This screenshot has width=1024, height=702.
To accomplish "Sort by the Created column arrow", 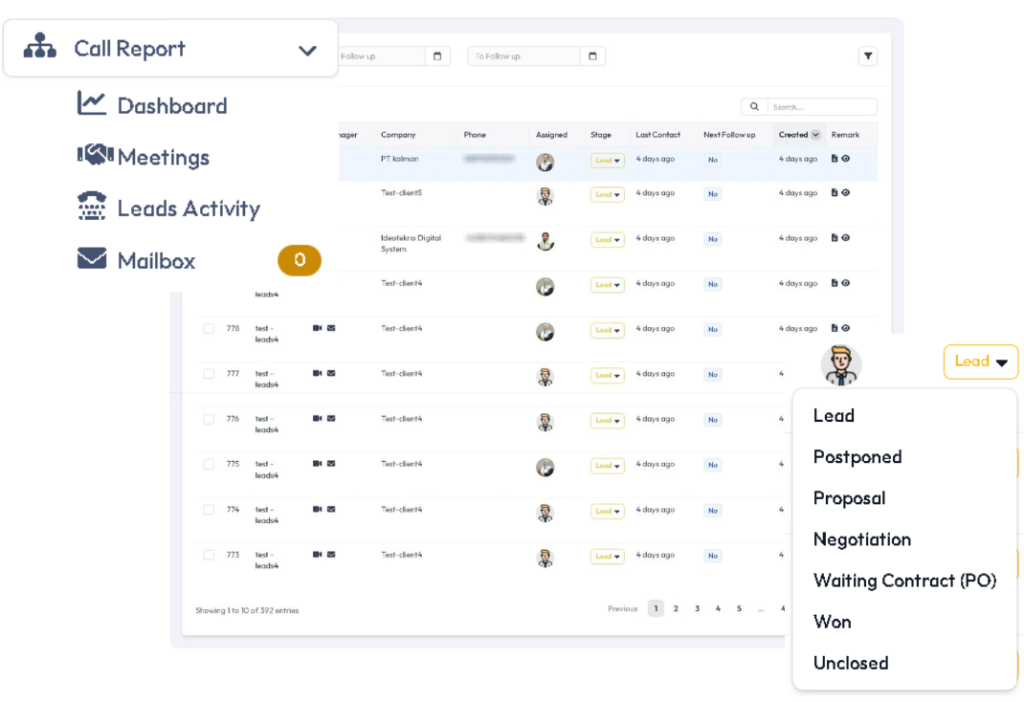I will [x=815, y=135].
